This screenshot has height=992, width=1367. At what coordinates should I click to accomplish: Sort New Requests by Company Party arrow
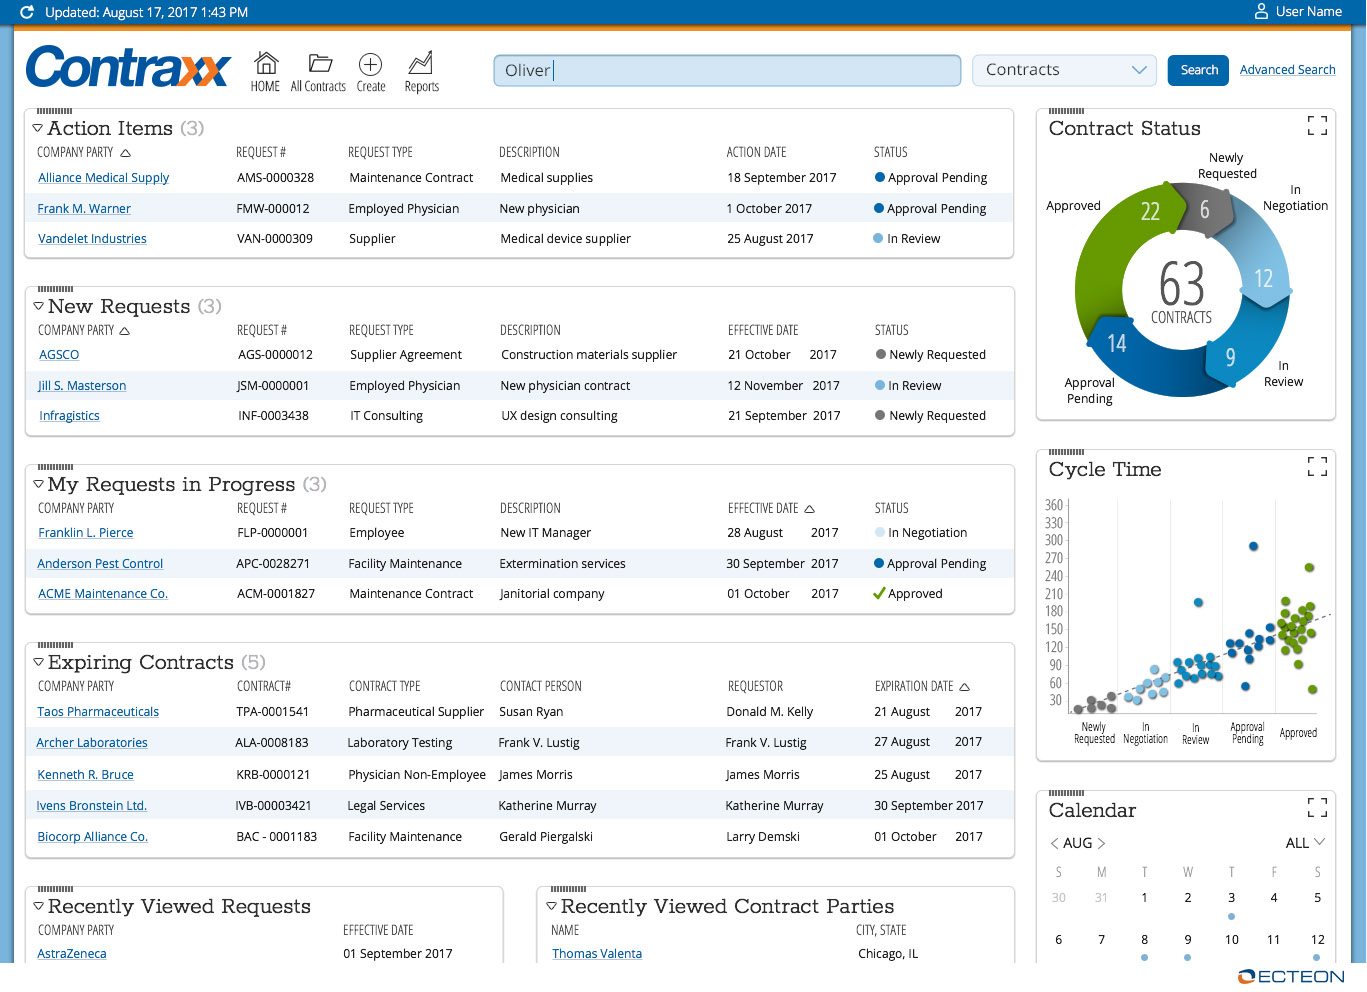click(x=125, y=331)
